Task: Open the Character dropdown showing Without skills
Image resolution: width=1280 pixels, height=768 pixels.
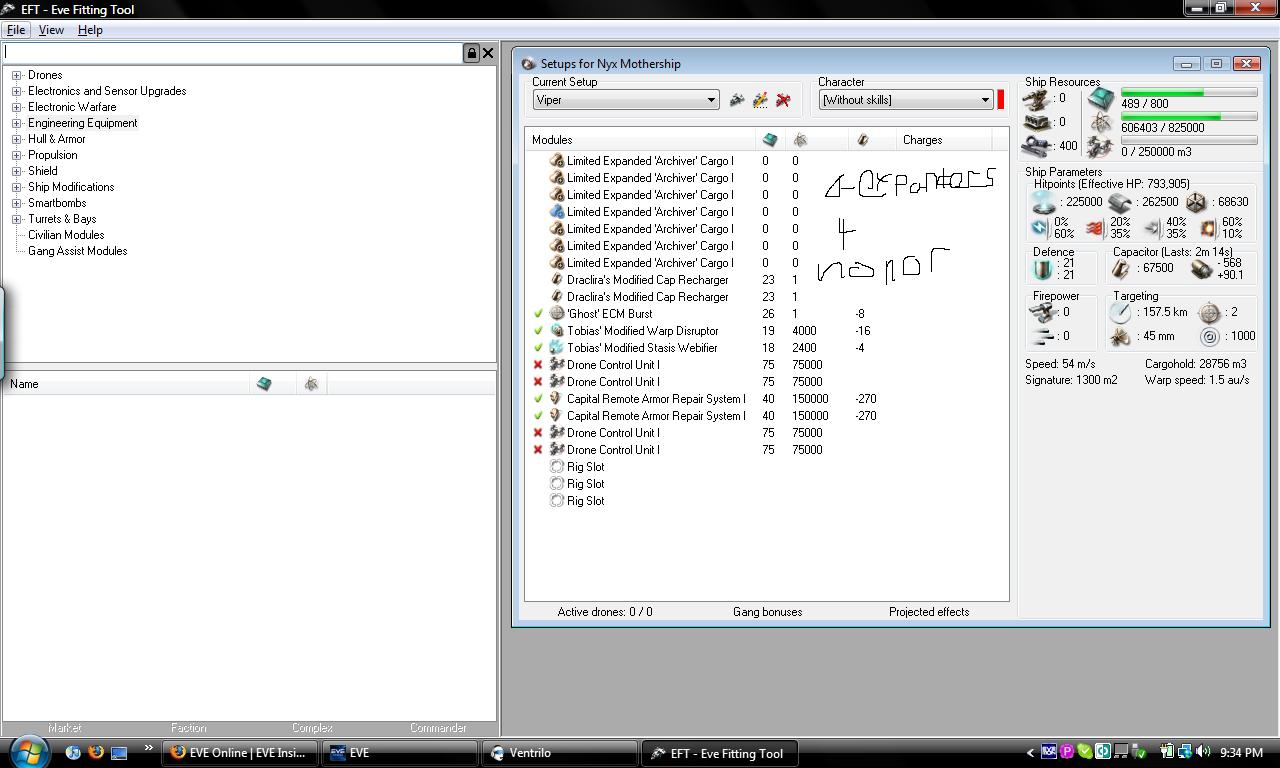Action: point(906,100)
